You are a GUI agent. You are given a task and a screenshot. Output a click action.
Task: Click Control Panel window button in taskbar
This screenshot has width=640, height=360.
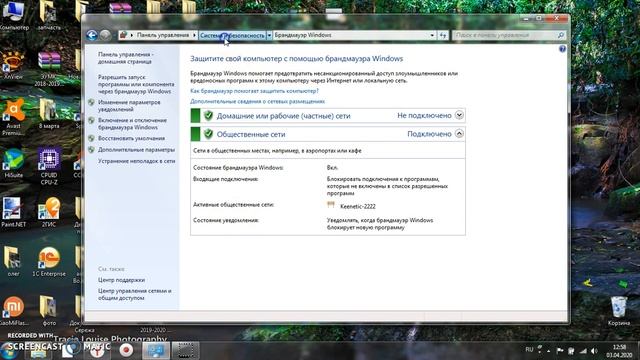click(156, 350)
